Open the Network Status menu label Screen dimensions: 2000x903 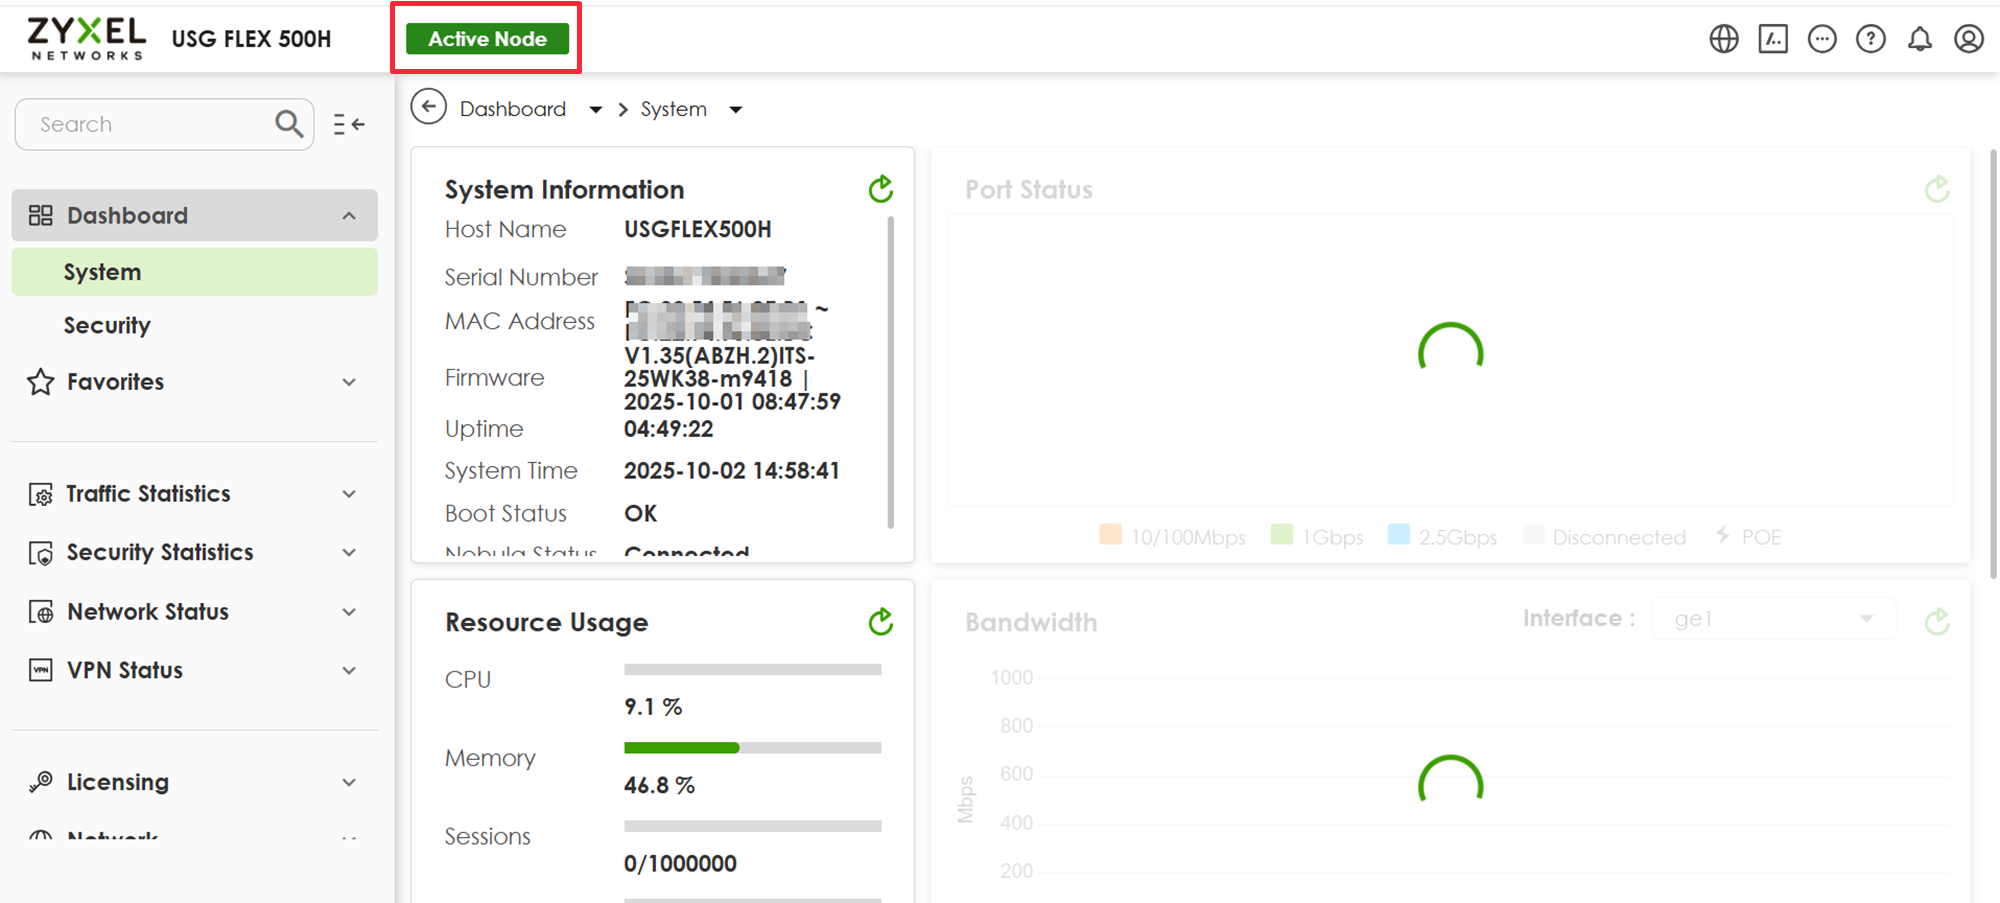point(148,611)
